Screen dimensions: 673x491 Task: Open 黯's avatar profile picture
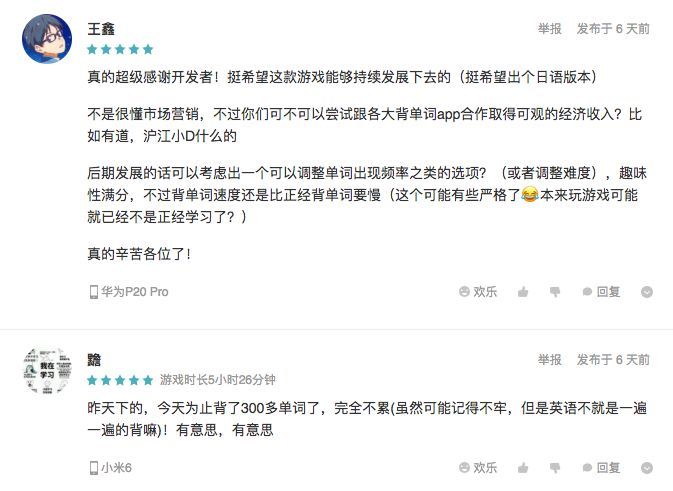[46, 370]
